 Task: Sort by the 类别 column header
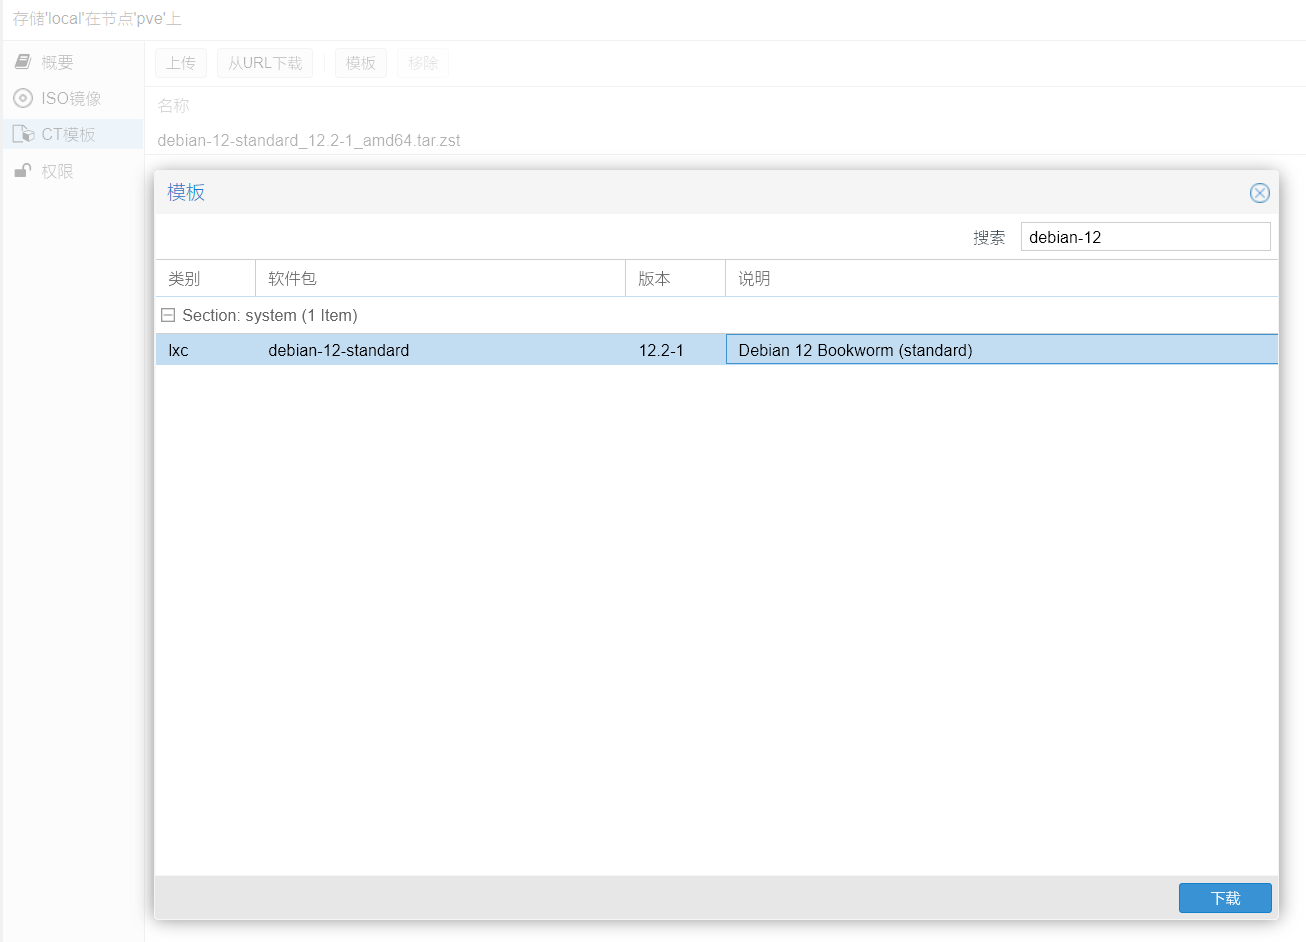pos(205,279)
